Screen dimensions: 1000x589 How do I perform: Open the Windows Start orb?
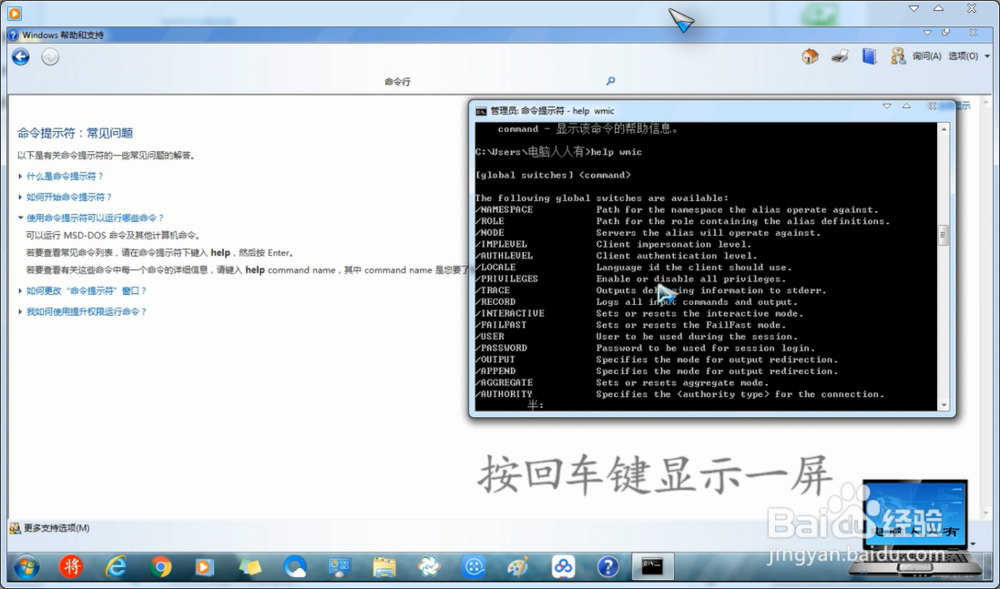(x=26, y=567)
